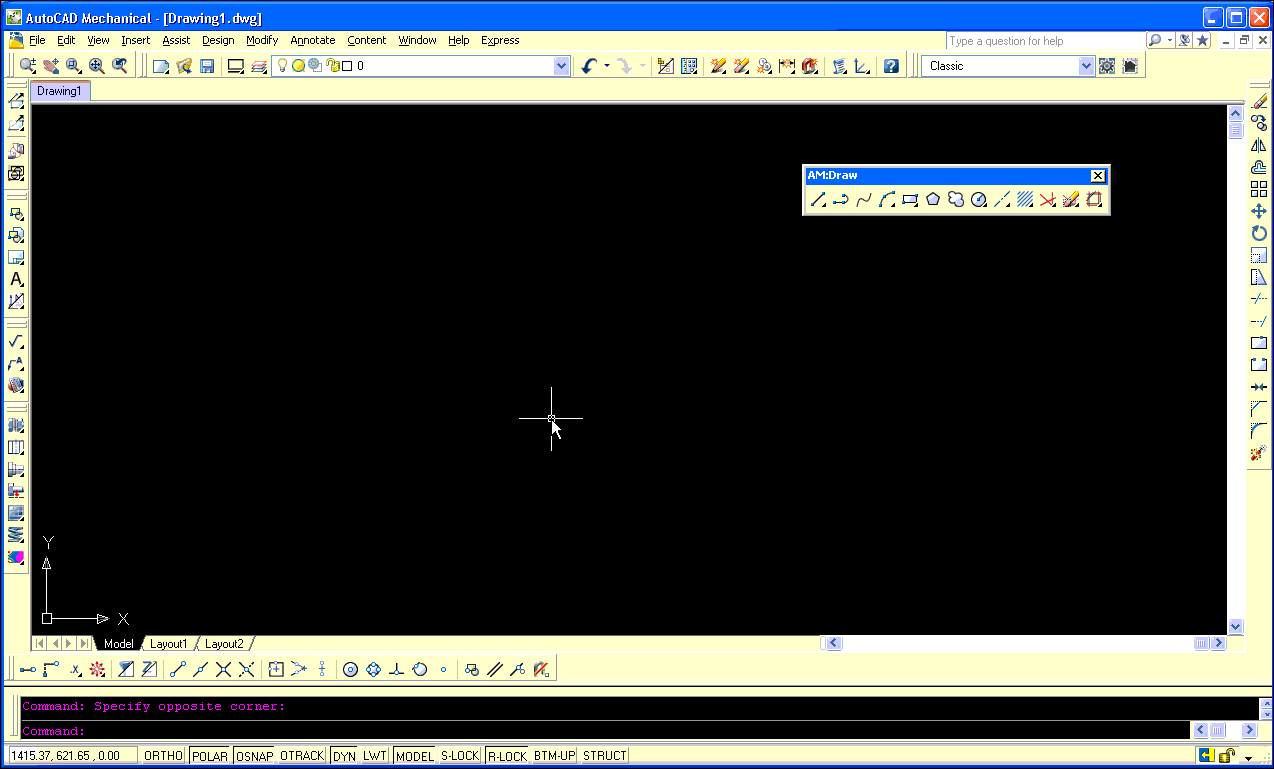Image resolution: width=1274 pixels, height=769 pixels.
Task: Close the AM:Draw floating toolbar
Action: tap(1097, 176)
